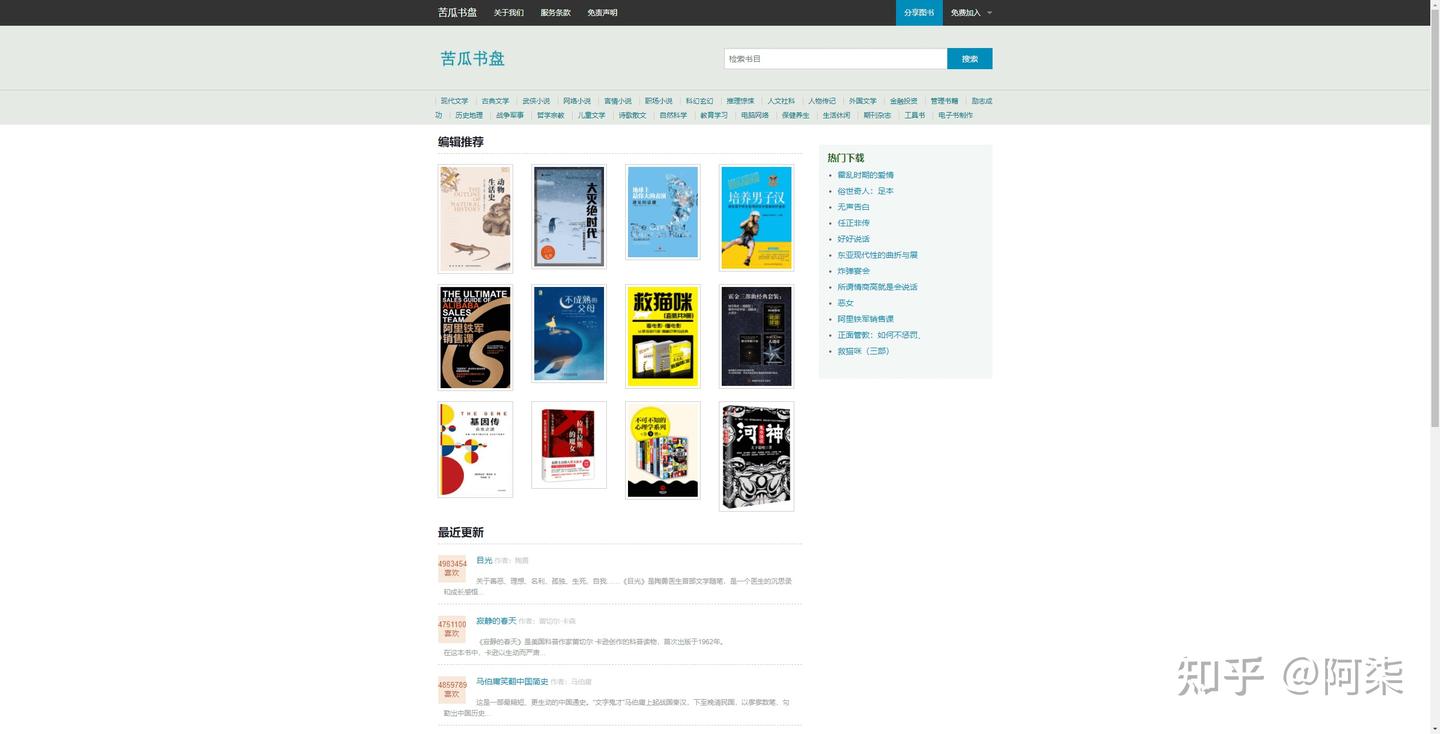1440x734 pixels.
Task: Browse the 网络小说 category
Action: [x=577, y=101]
